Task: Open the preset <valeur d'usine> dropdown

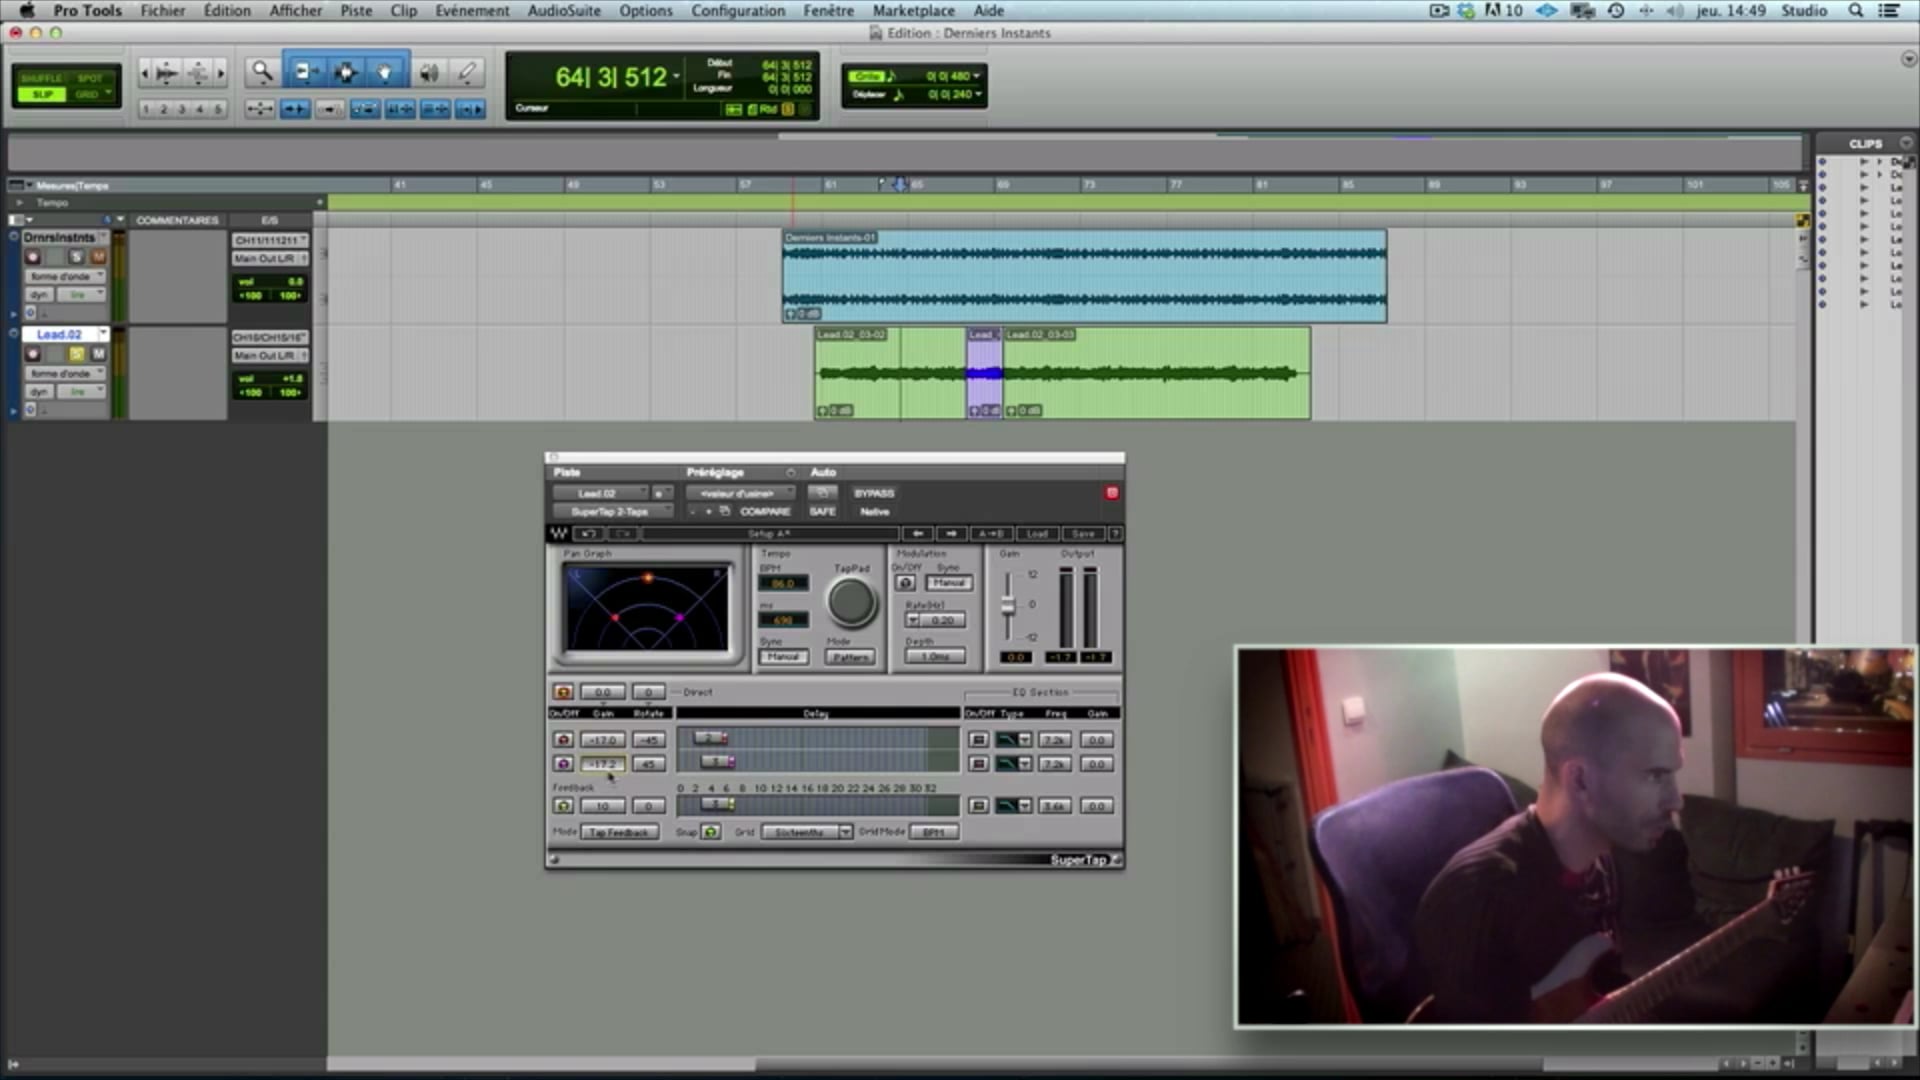Action: 740,493
